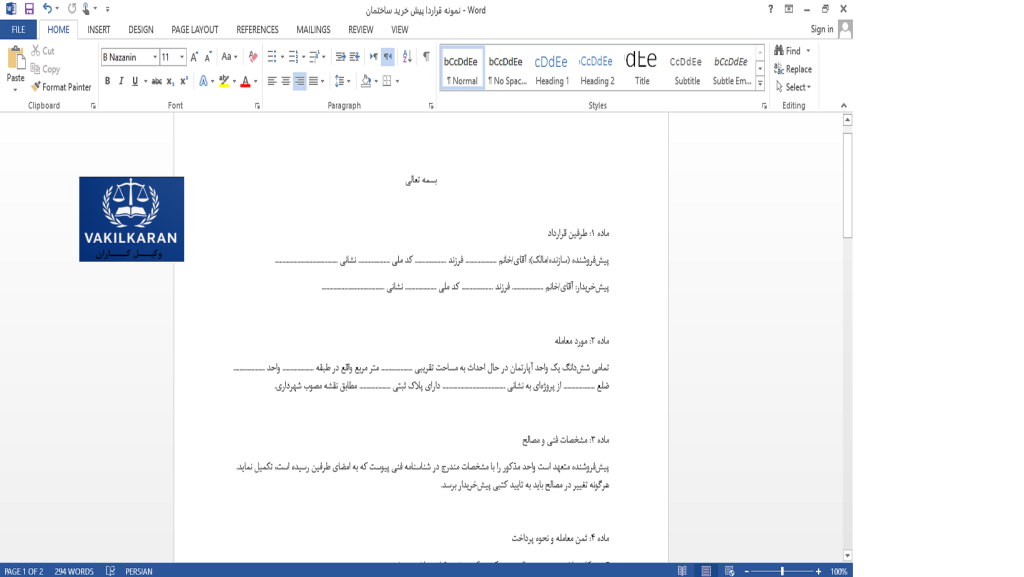Apply subscript formatting
This screenshot has width=1024, height=577.
170,80
